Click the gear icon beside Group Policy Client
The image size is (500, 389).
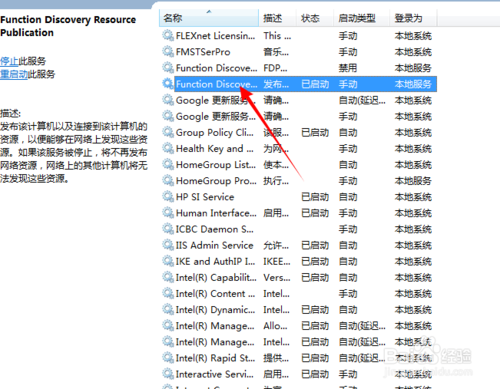click(x=168, y=132)
